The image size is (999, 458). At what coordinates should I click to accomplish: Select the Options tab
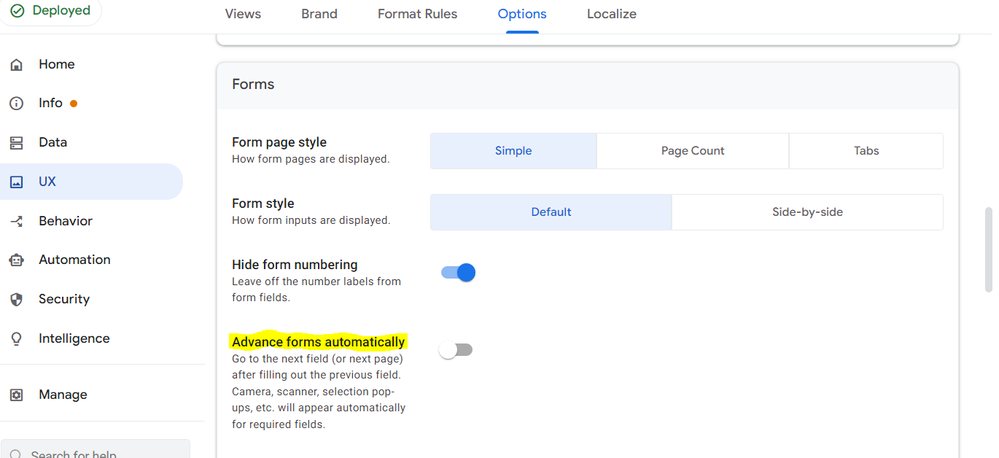(x=522, y=14)
